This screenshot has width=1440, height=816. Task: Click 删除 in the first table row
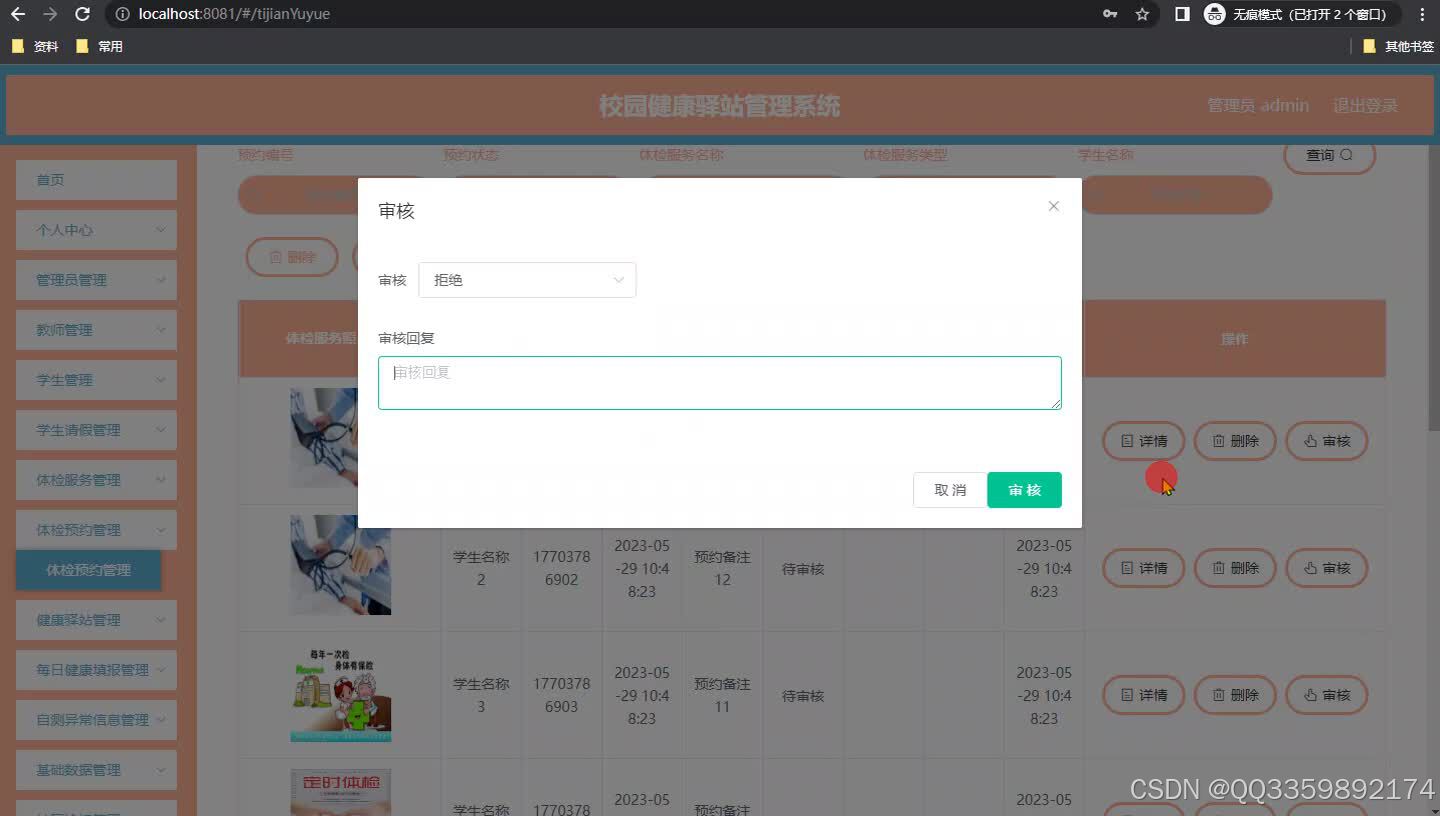tap(1235, 441)
